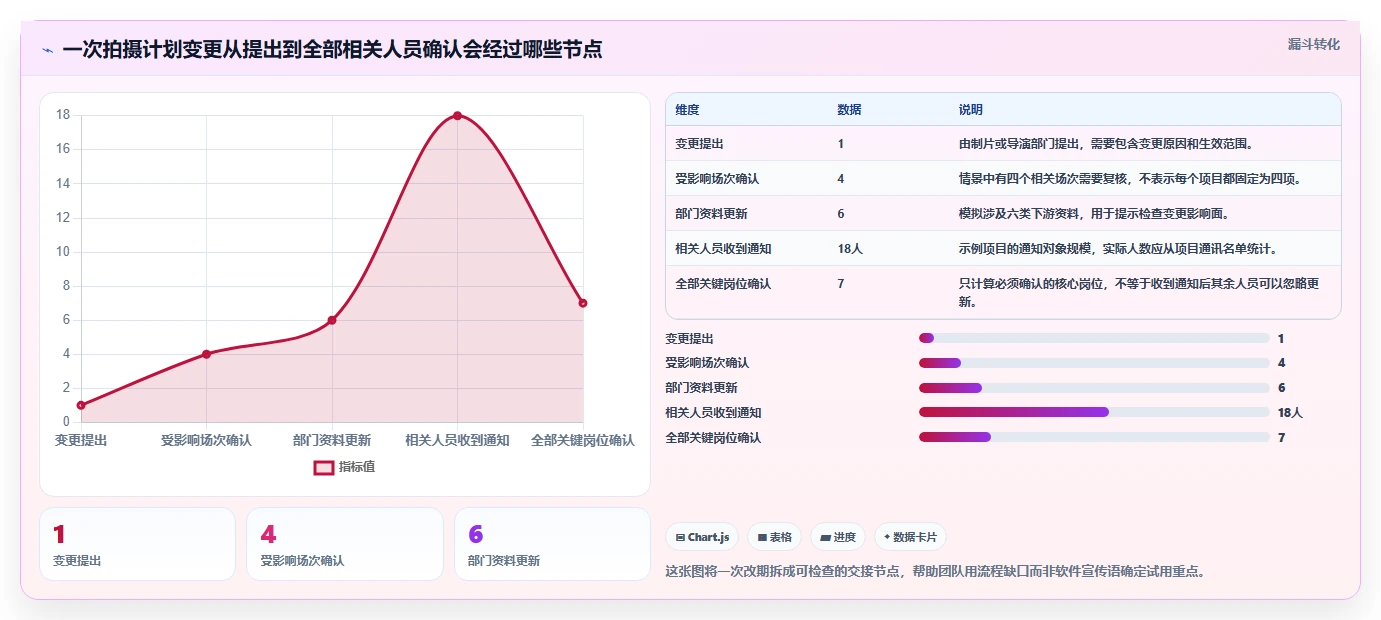Screen dimensions: 1381x620
Task: Click the footer caption starting 这张图将一次改期
Action: pyautogui.click(x=935, y=572)
